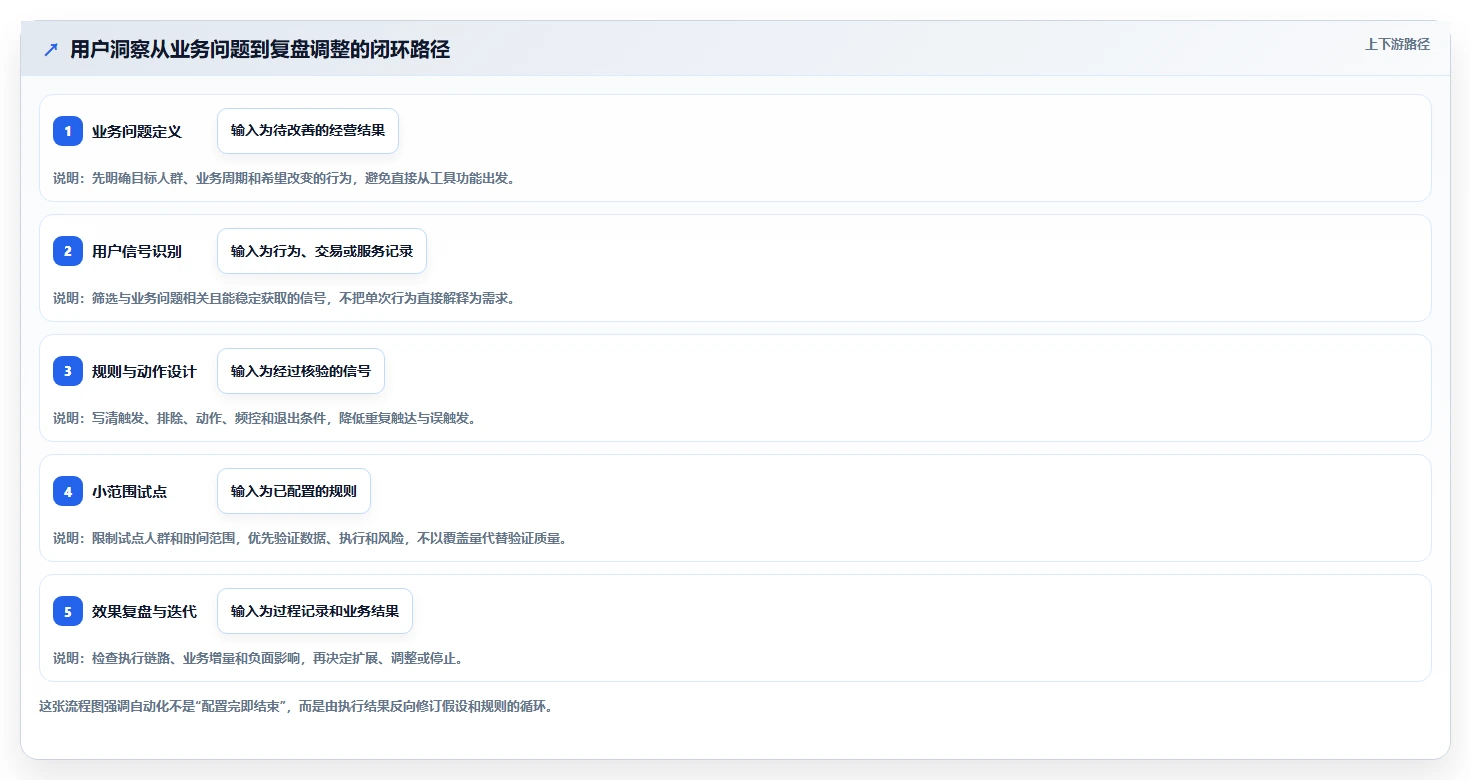Select the 输入为行为、交易或服务记录 chip
The width and height of the screenshot is (1471, 780).
322,251
